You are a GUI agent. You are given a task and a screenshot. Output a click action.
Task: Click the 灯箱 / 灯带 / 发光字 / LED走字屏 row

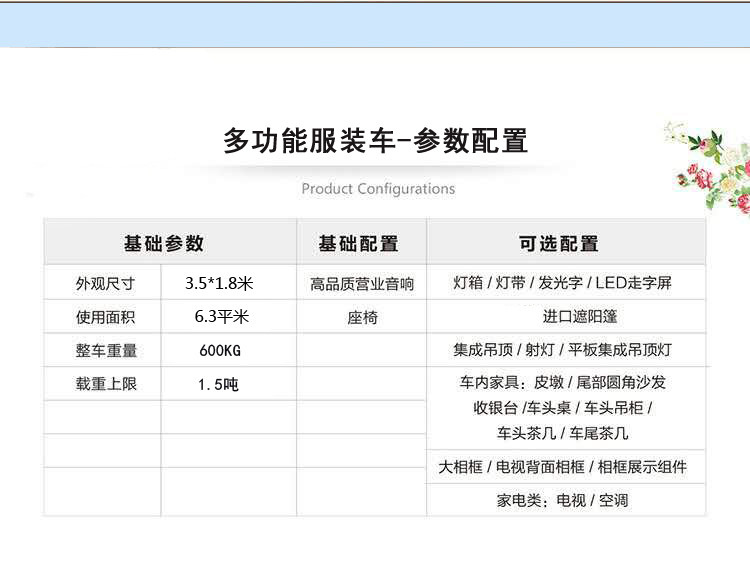(x=566, y=283)
